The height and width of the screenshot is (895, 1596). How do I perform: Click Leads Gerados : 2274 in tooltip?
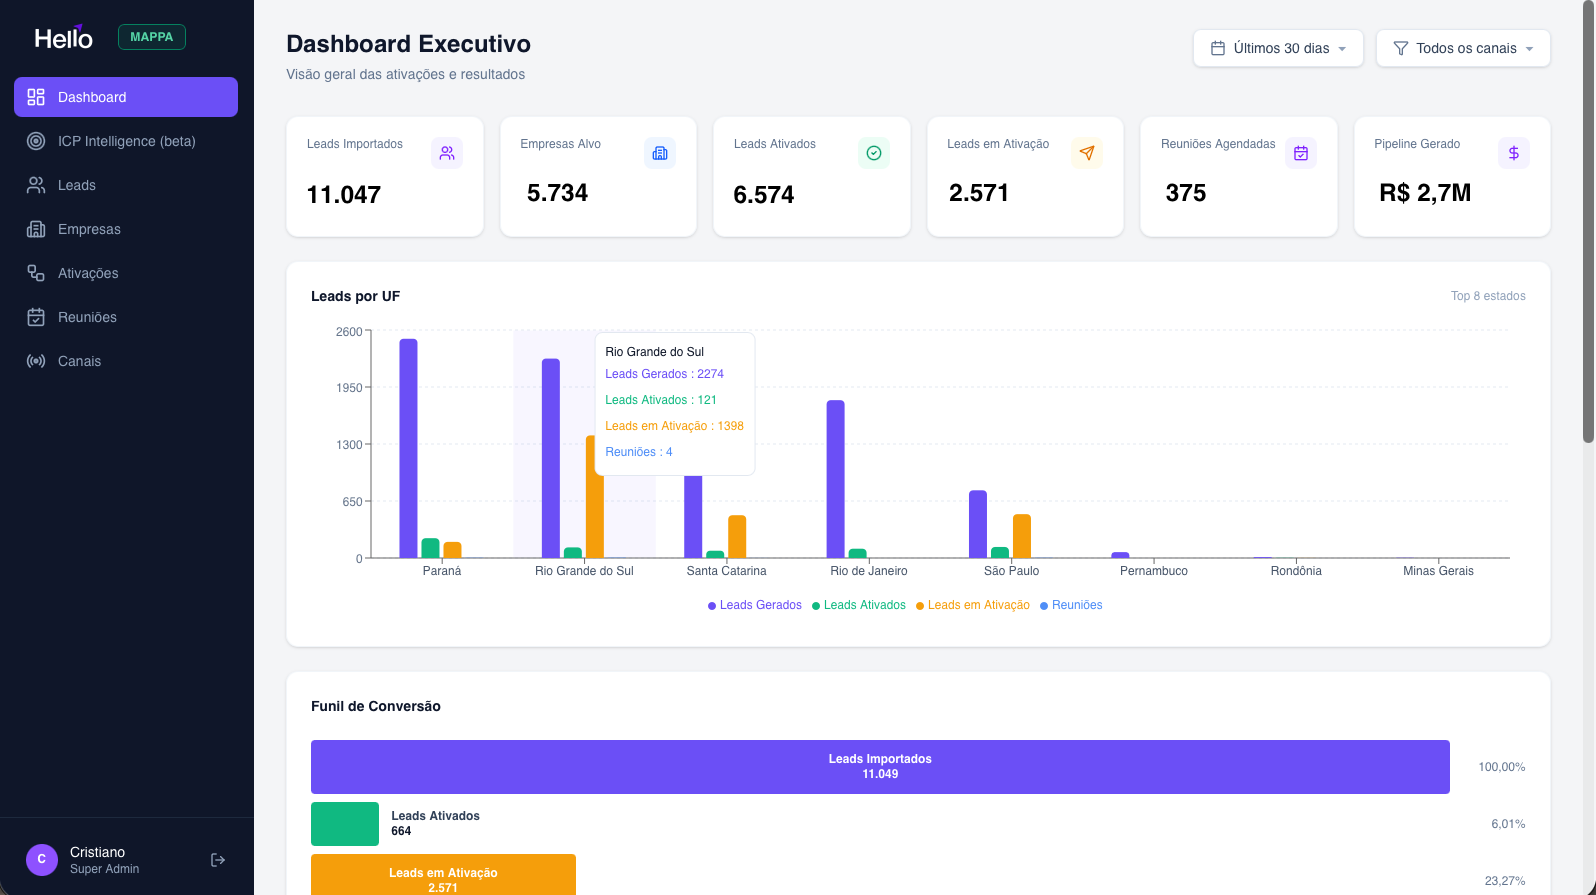pos(664,374)
